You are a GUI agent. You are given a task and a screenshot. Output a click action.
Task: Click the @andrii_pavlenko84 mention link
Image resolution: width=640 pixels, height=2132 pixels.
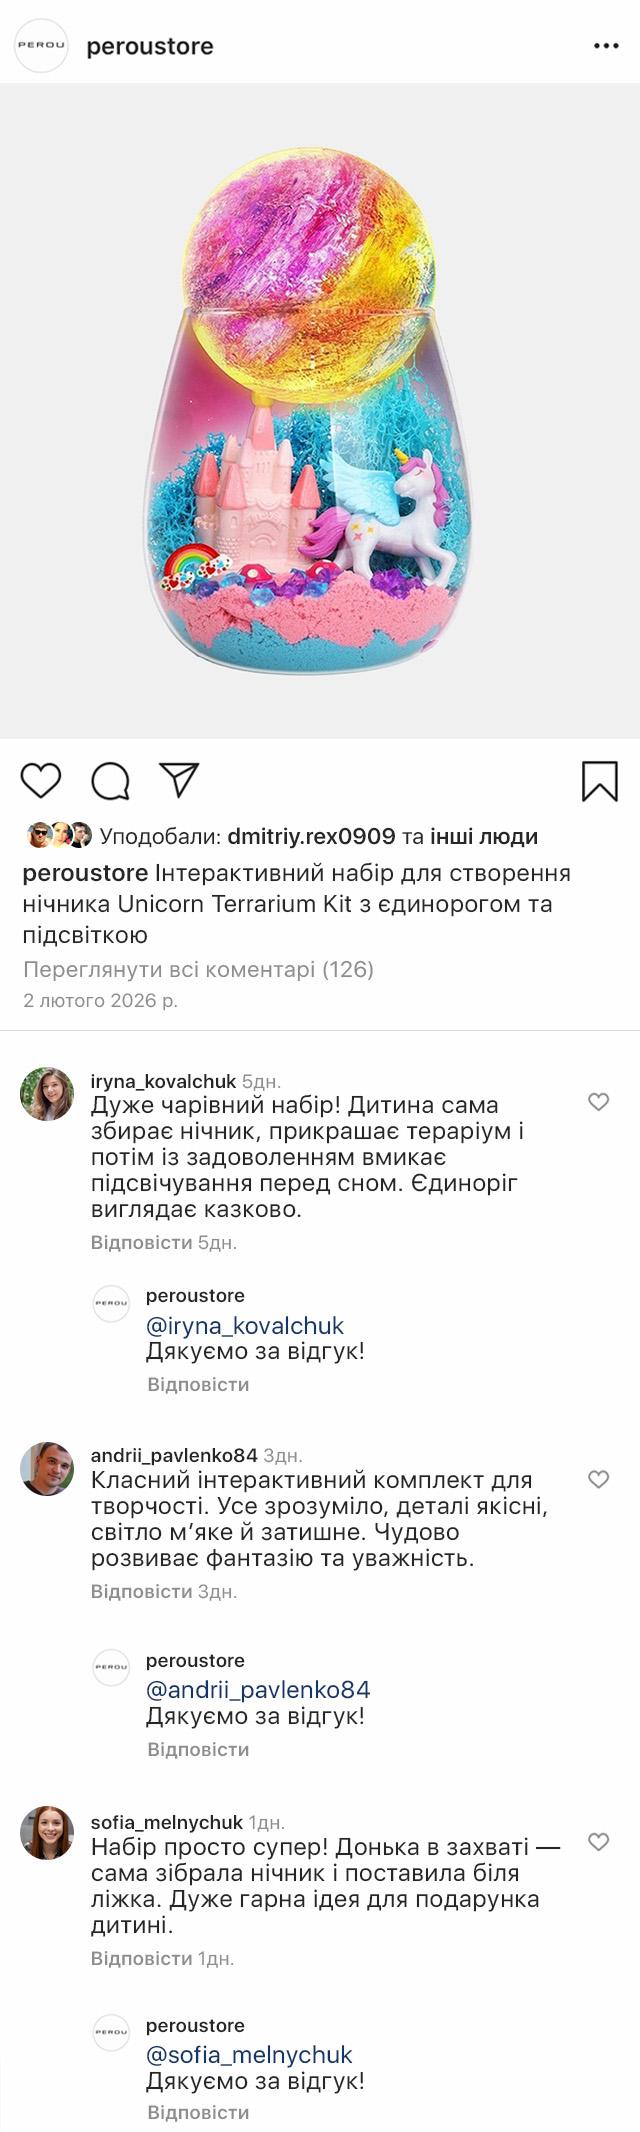tap(258, 1689)
